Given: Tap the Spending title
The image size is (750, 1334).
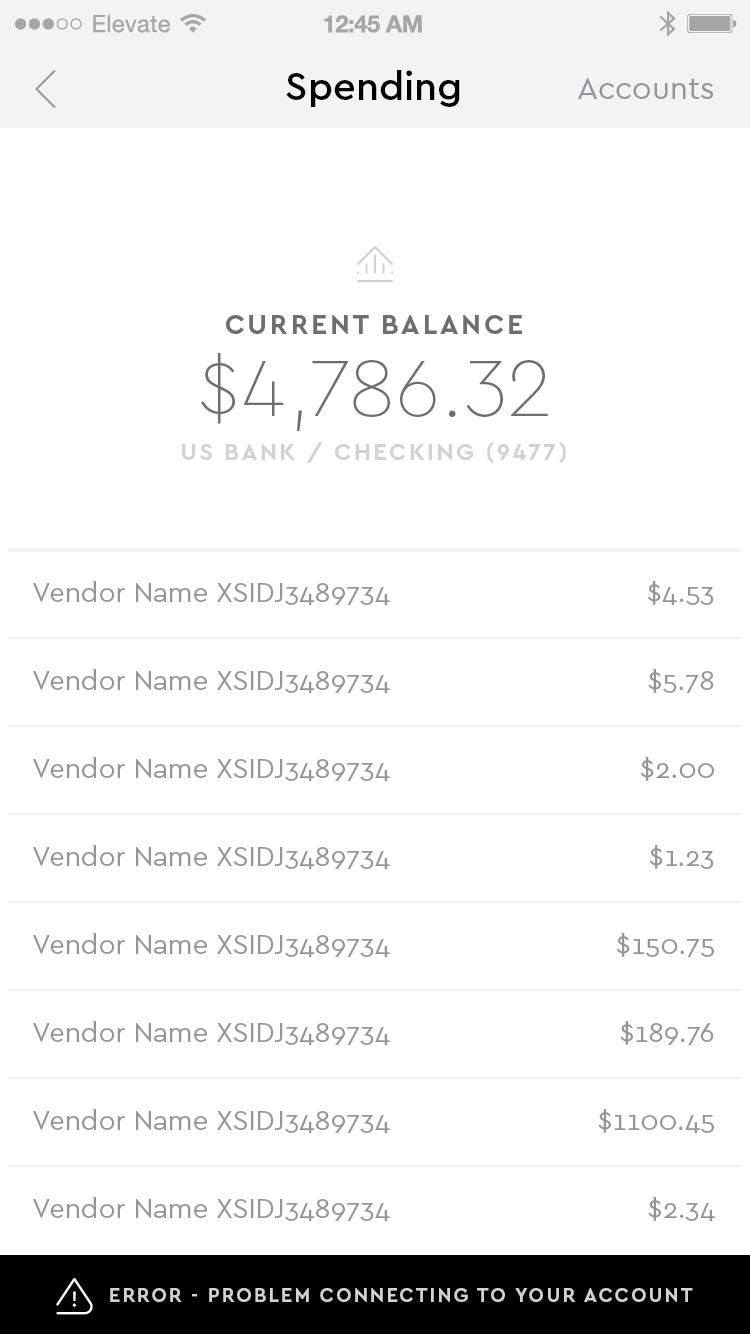Looking at the screenshot, I should click(x=373, y=88).
